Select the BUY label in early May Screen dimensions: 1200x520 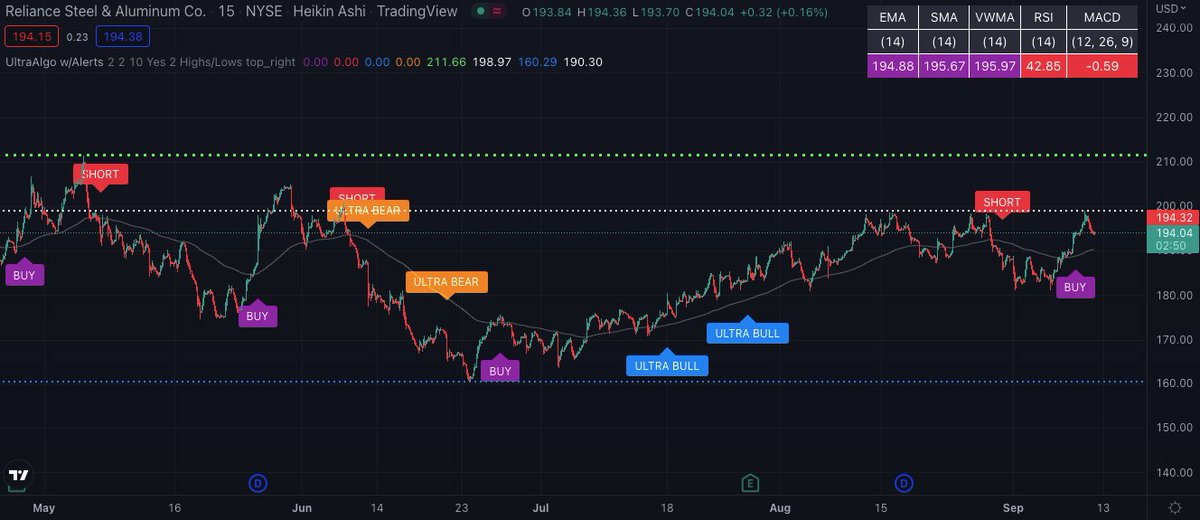coord(25,273)
